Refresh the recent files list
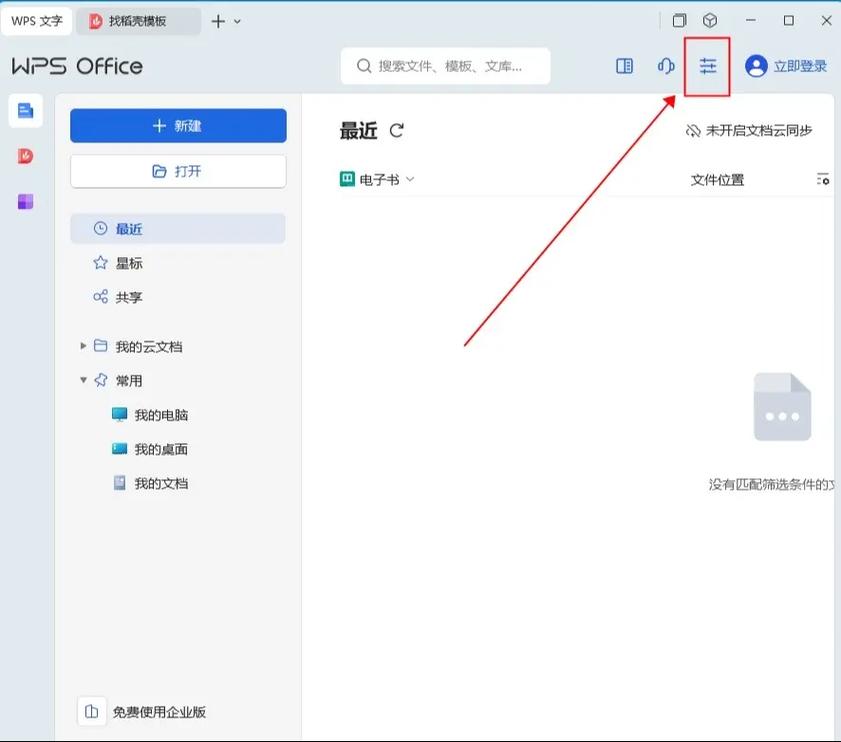Viewport: 841px width, 742px height. [396, 130]
